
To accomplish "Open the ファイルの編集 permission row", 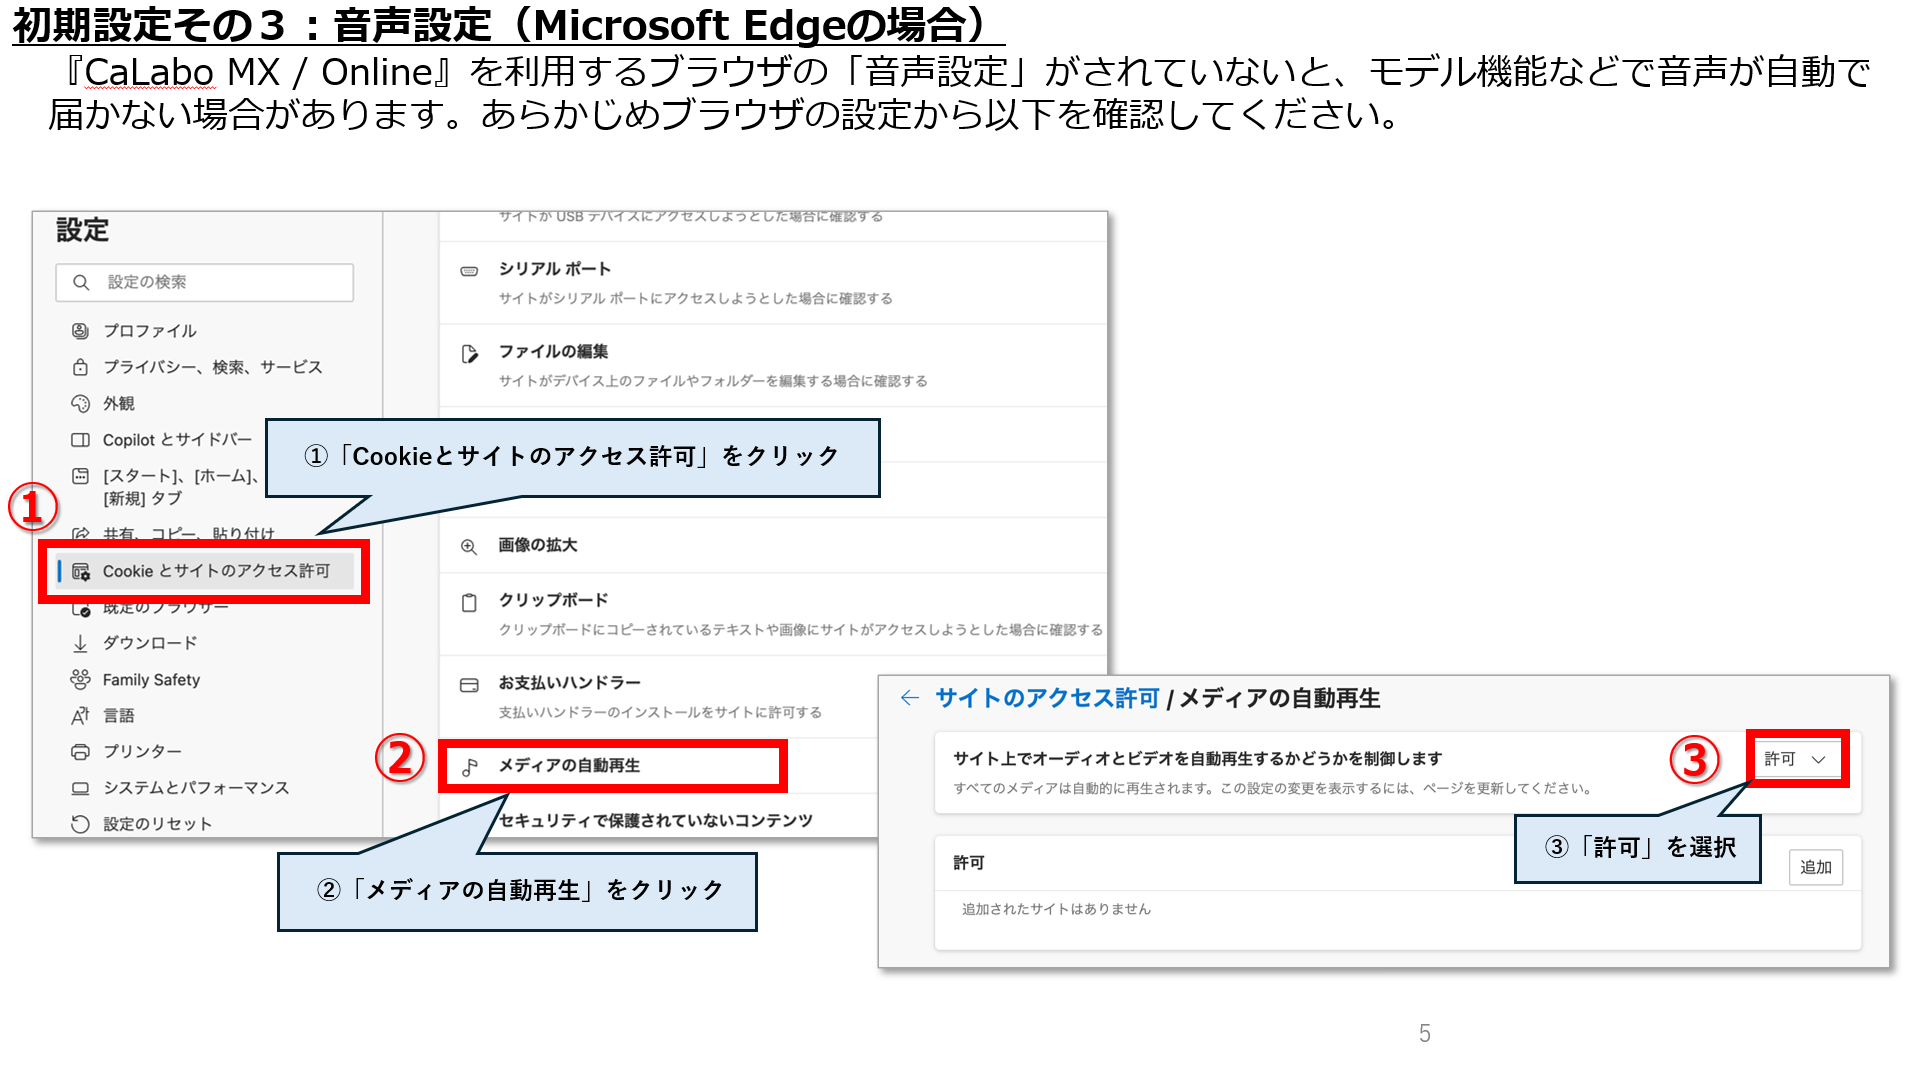I will click(773, 366).
